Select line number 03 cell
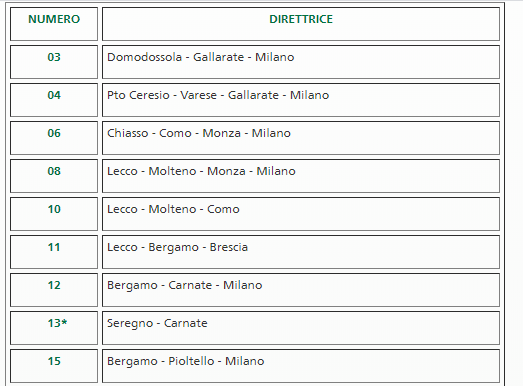 point(54,62)
